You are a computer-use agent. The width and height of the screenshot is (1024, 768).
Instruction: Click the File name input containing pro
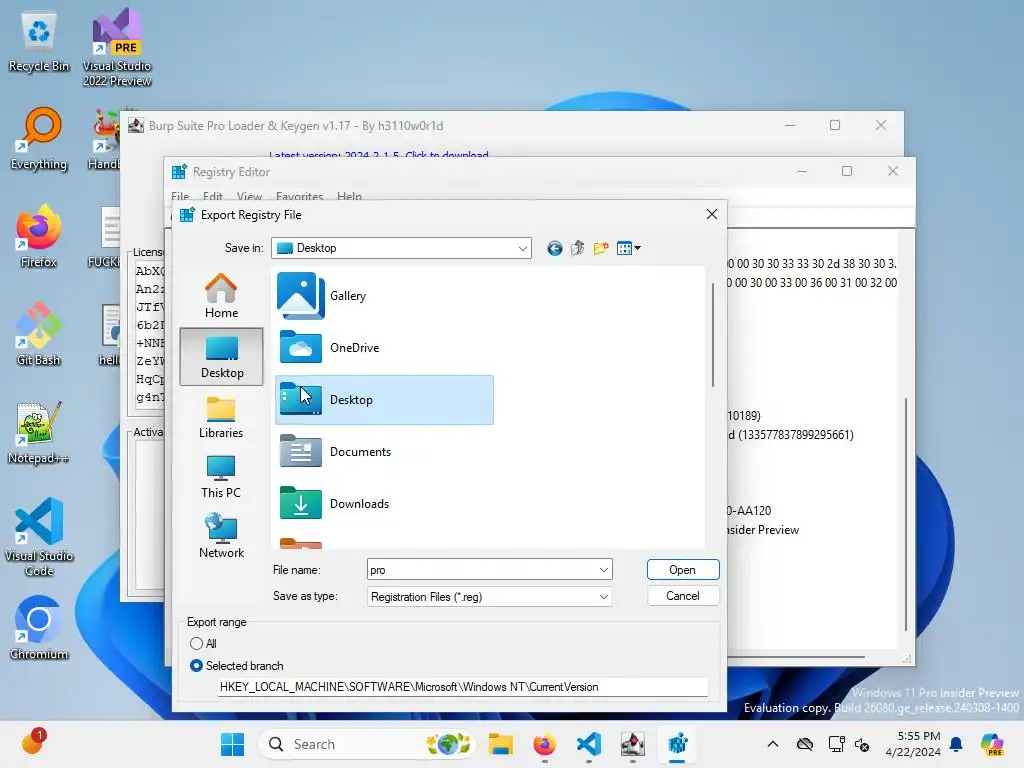[482, 570]
